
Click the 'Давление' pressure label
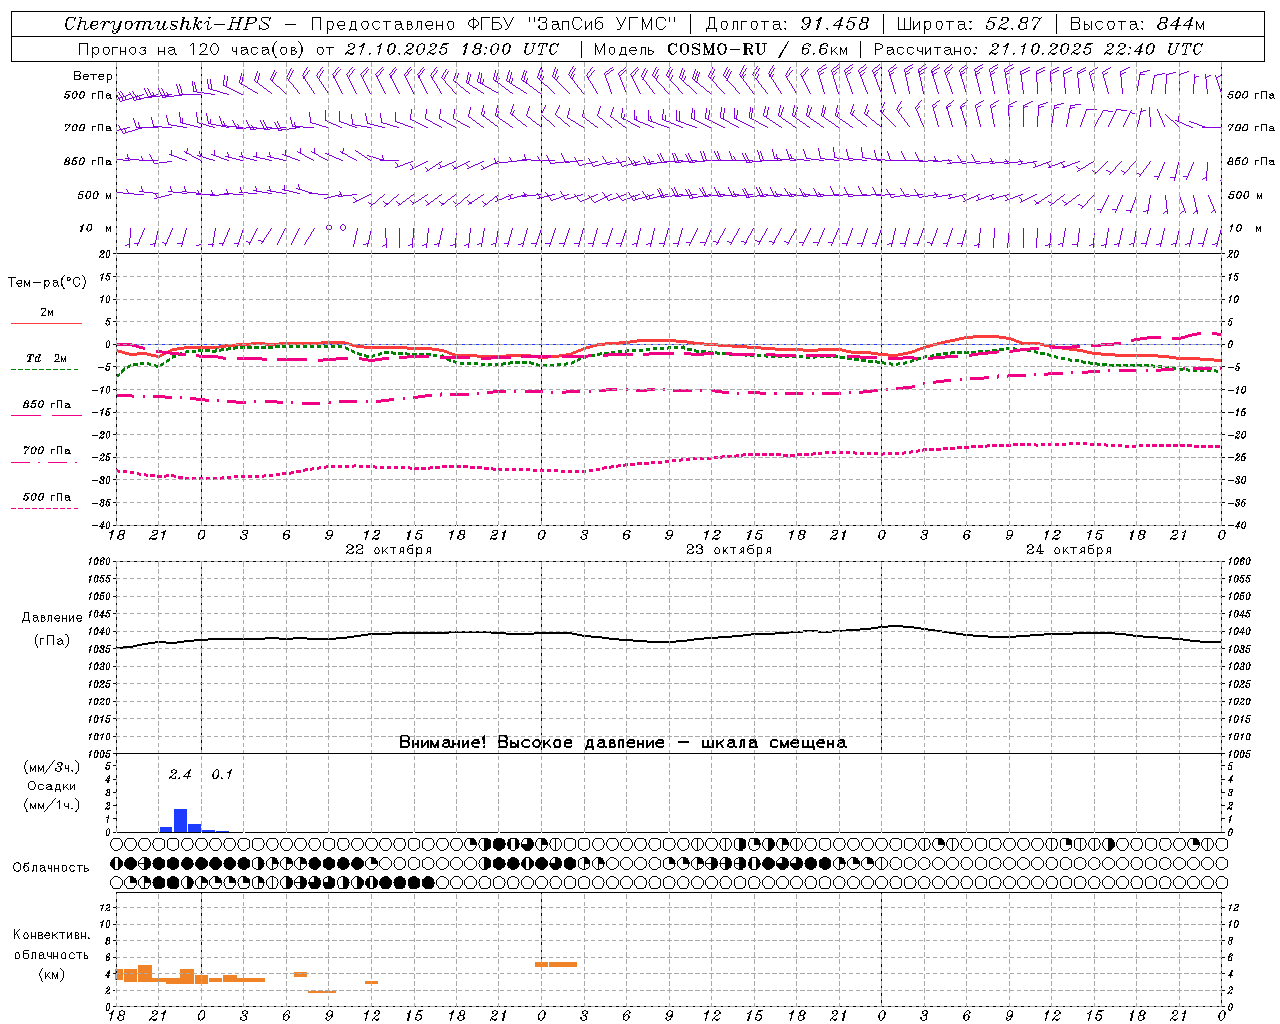[52, 618]
